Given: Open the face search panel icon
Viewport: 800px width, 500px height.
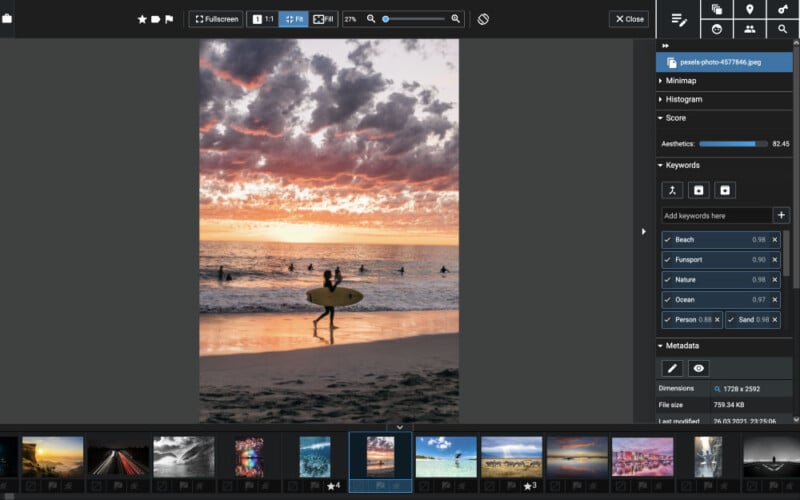Looking at the screenshot, I should [717, 29].
